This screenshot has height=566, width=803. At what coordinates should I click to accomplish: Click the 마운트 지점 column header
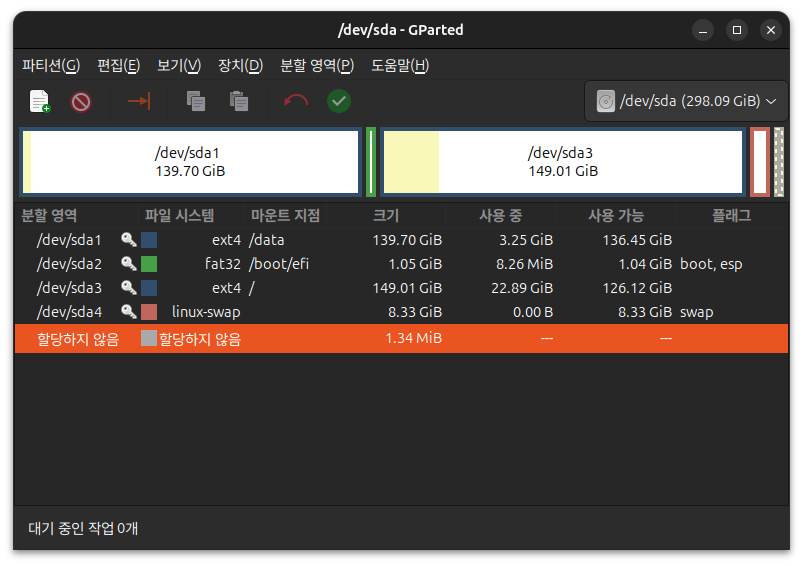point(285,215)
